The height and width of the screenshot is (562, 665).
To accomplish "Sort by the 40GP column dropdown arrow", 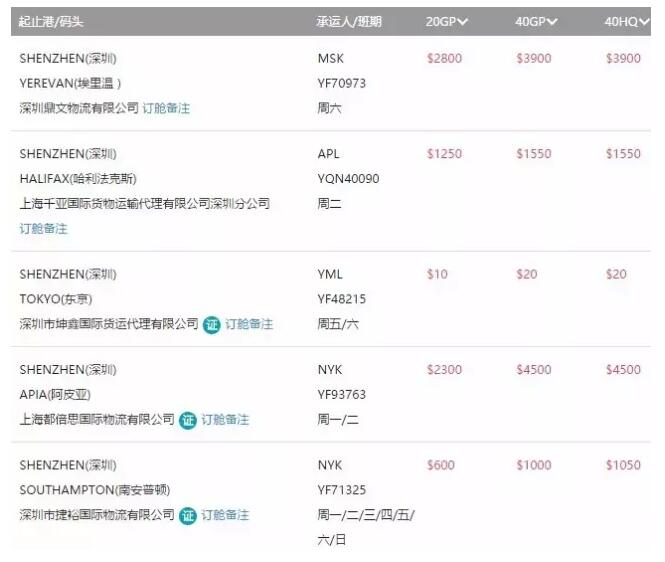I will click(552, 22).
